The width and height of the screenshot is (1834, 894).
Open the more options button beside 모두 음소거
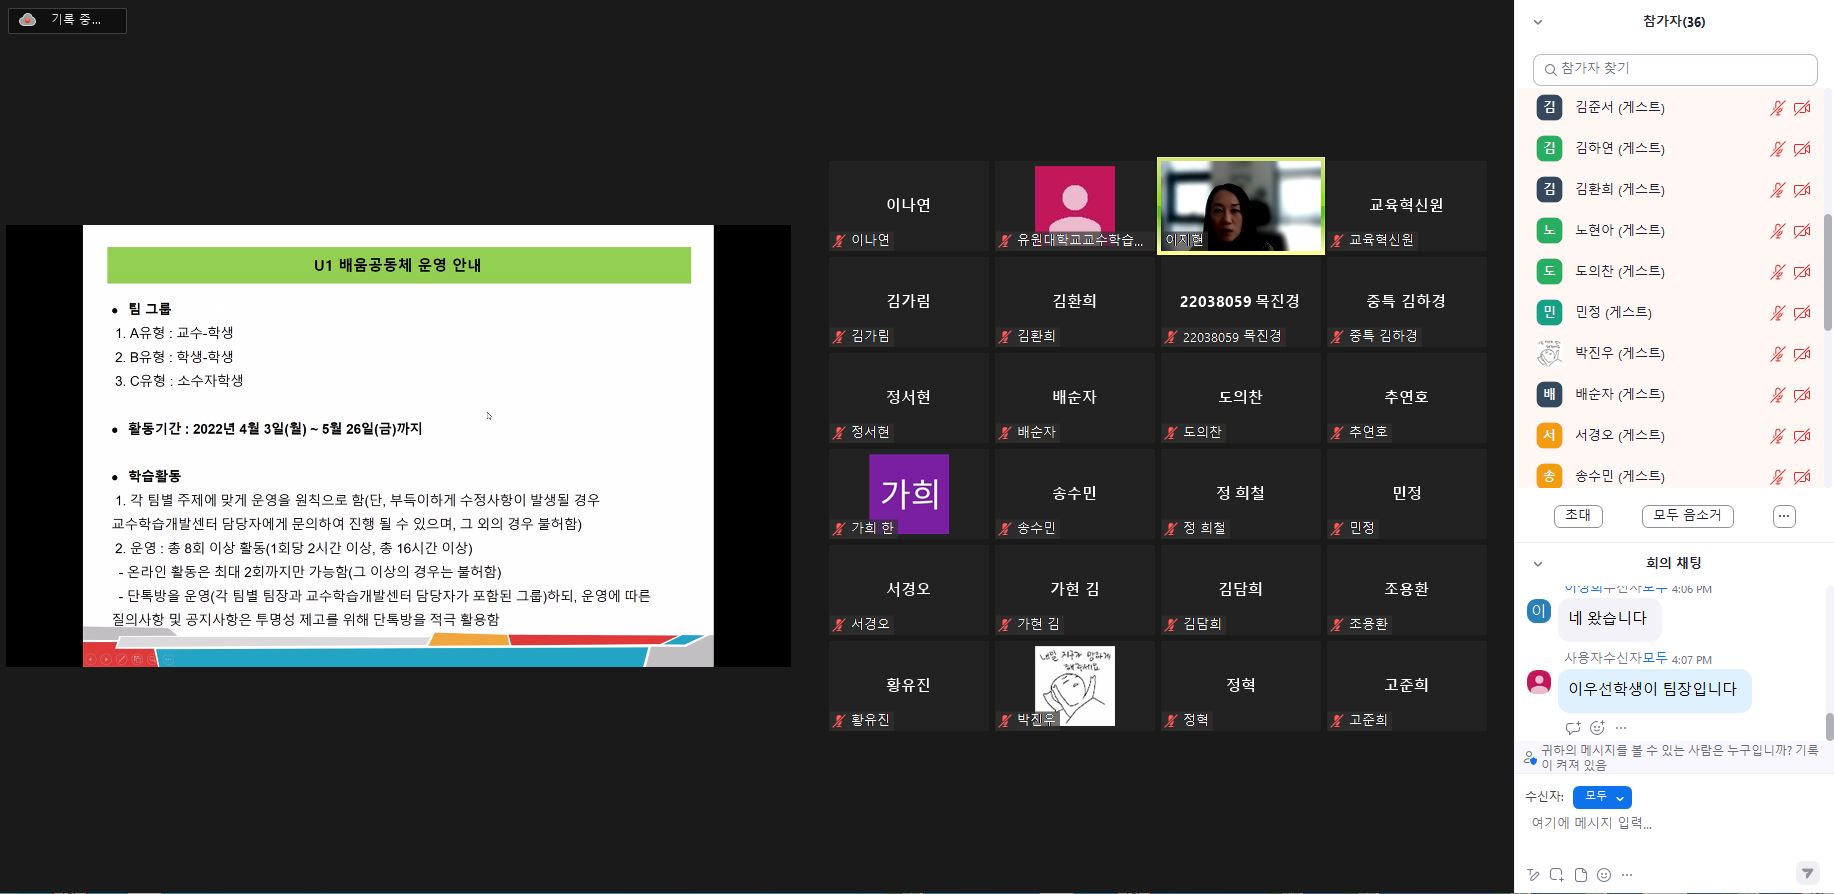(x=1784, y=516)
